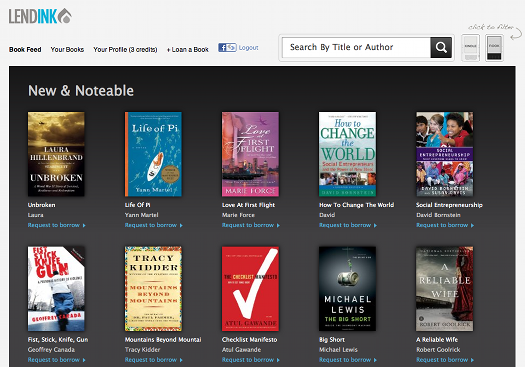Viewport: 525px width, 367px height.
Task: Click the 'A Reliable Wife' title text
Action: pyautogui.click(x=437, y=340)
